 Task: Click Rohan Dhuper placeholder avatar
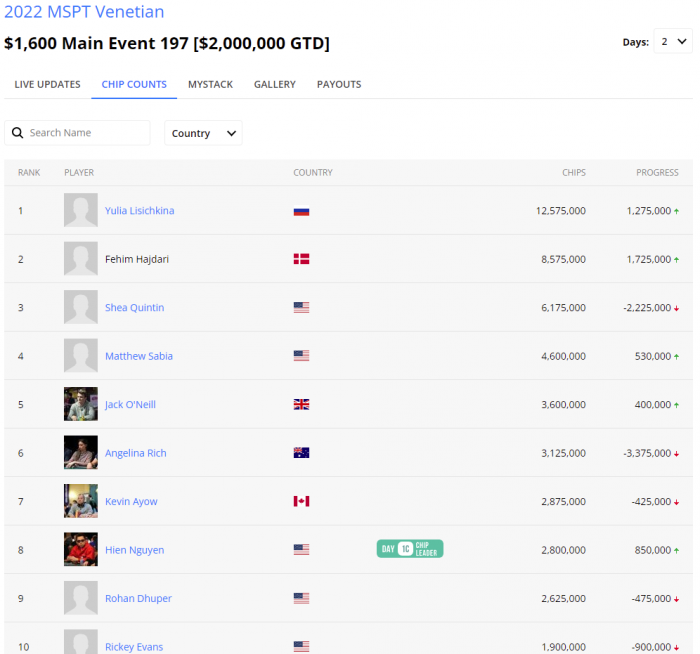pyautogui.click(x=81, y=598)
